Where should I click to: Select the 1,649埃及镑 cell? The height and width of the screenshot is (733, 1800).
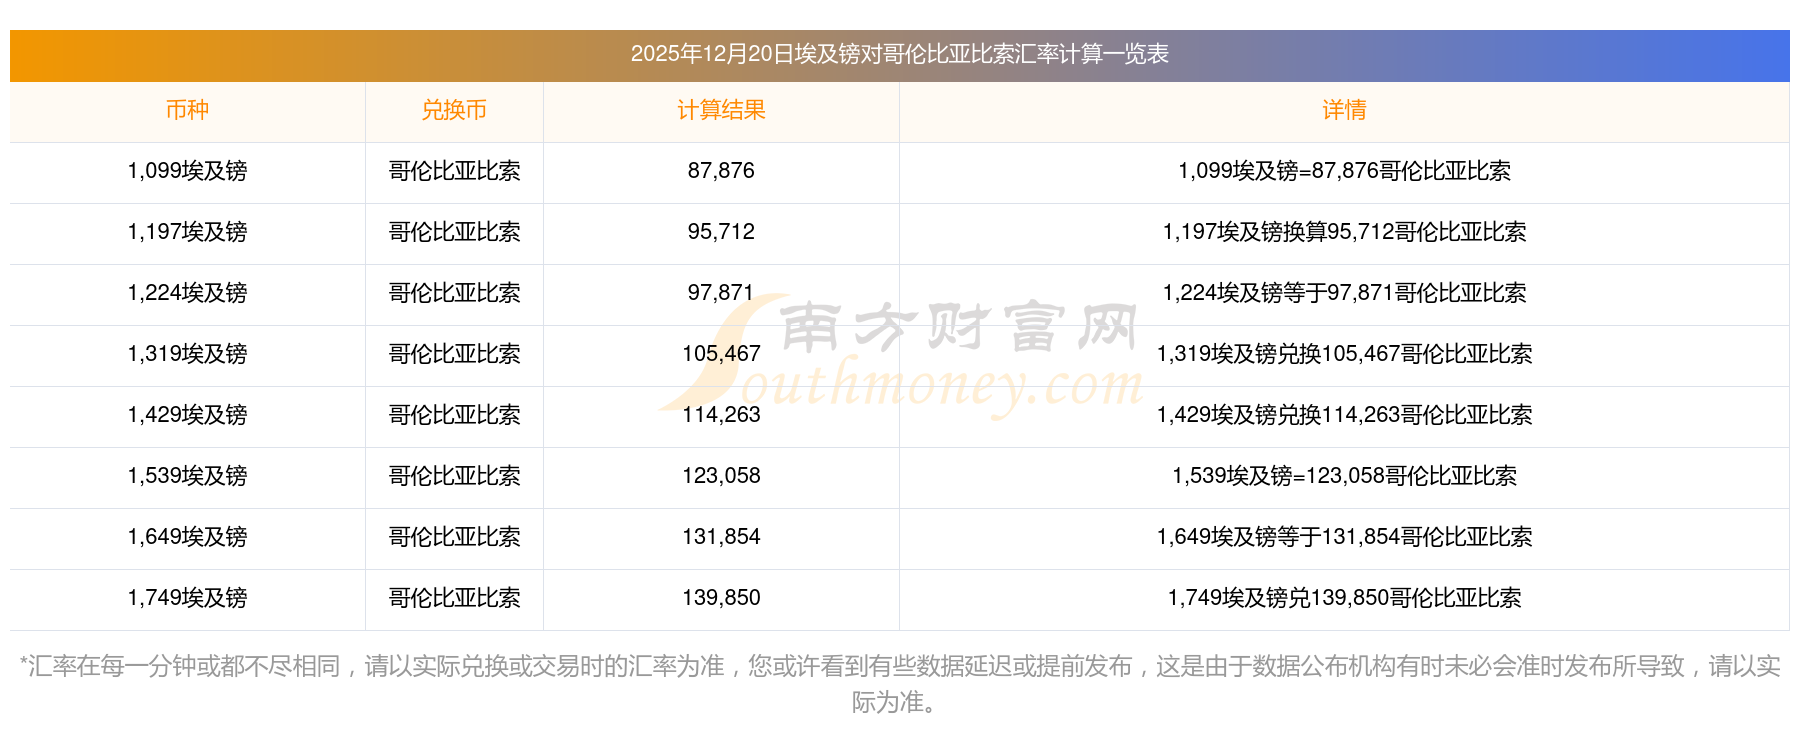click(x=187, y=537)
